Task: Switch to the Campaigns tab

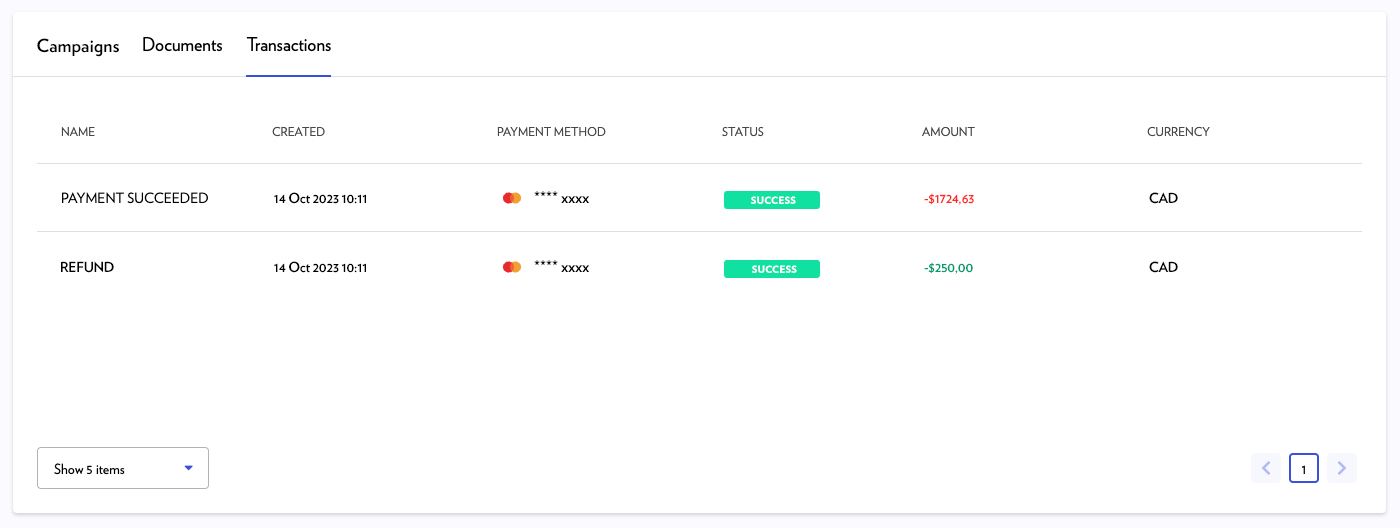Action: click(78, 46)
